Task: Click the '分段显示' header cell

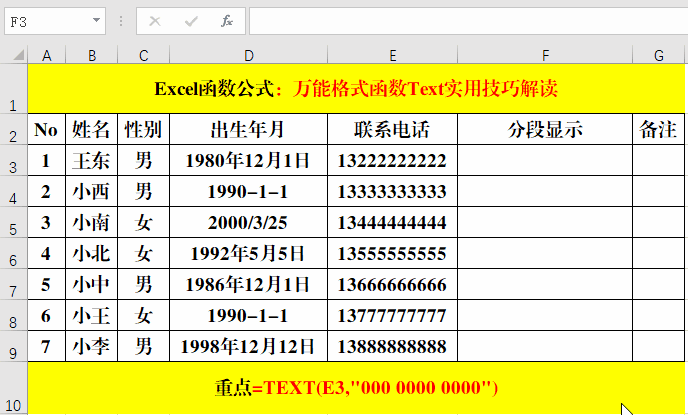Action: pyautogui.click(x=545, y=129)
